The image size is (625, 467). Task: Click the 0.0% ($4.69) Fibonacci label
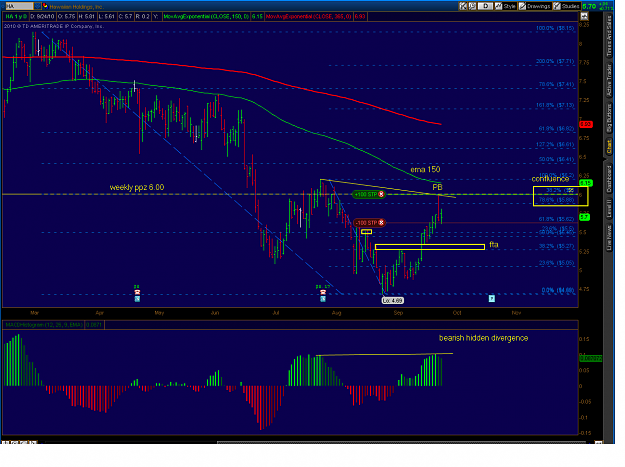[558, 290]
